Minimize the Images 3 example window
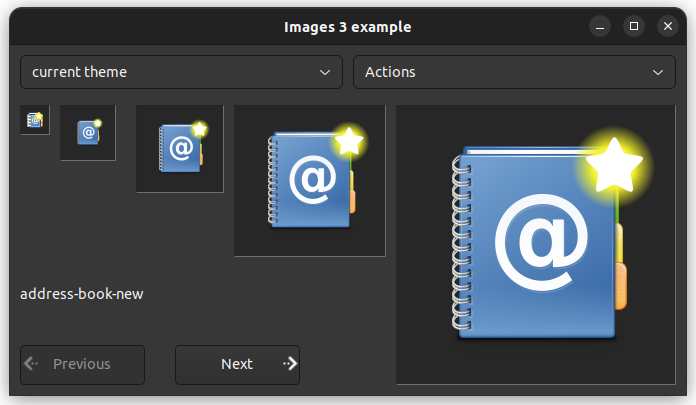The width and height of the screenshot is (696, 405). [599, 27]
